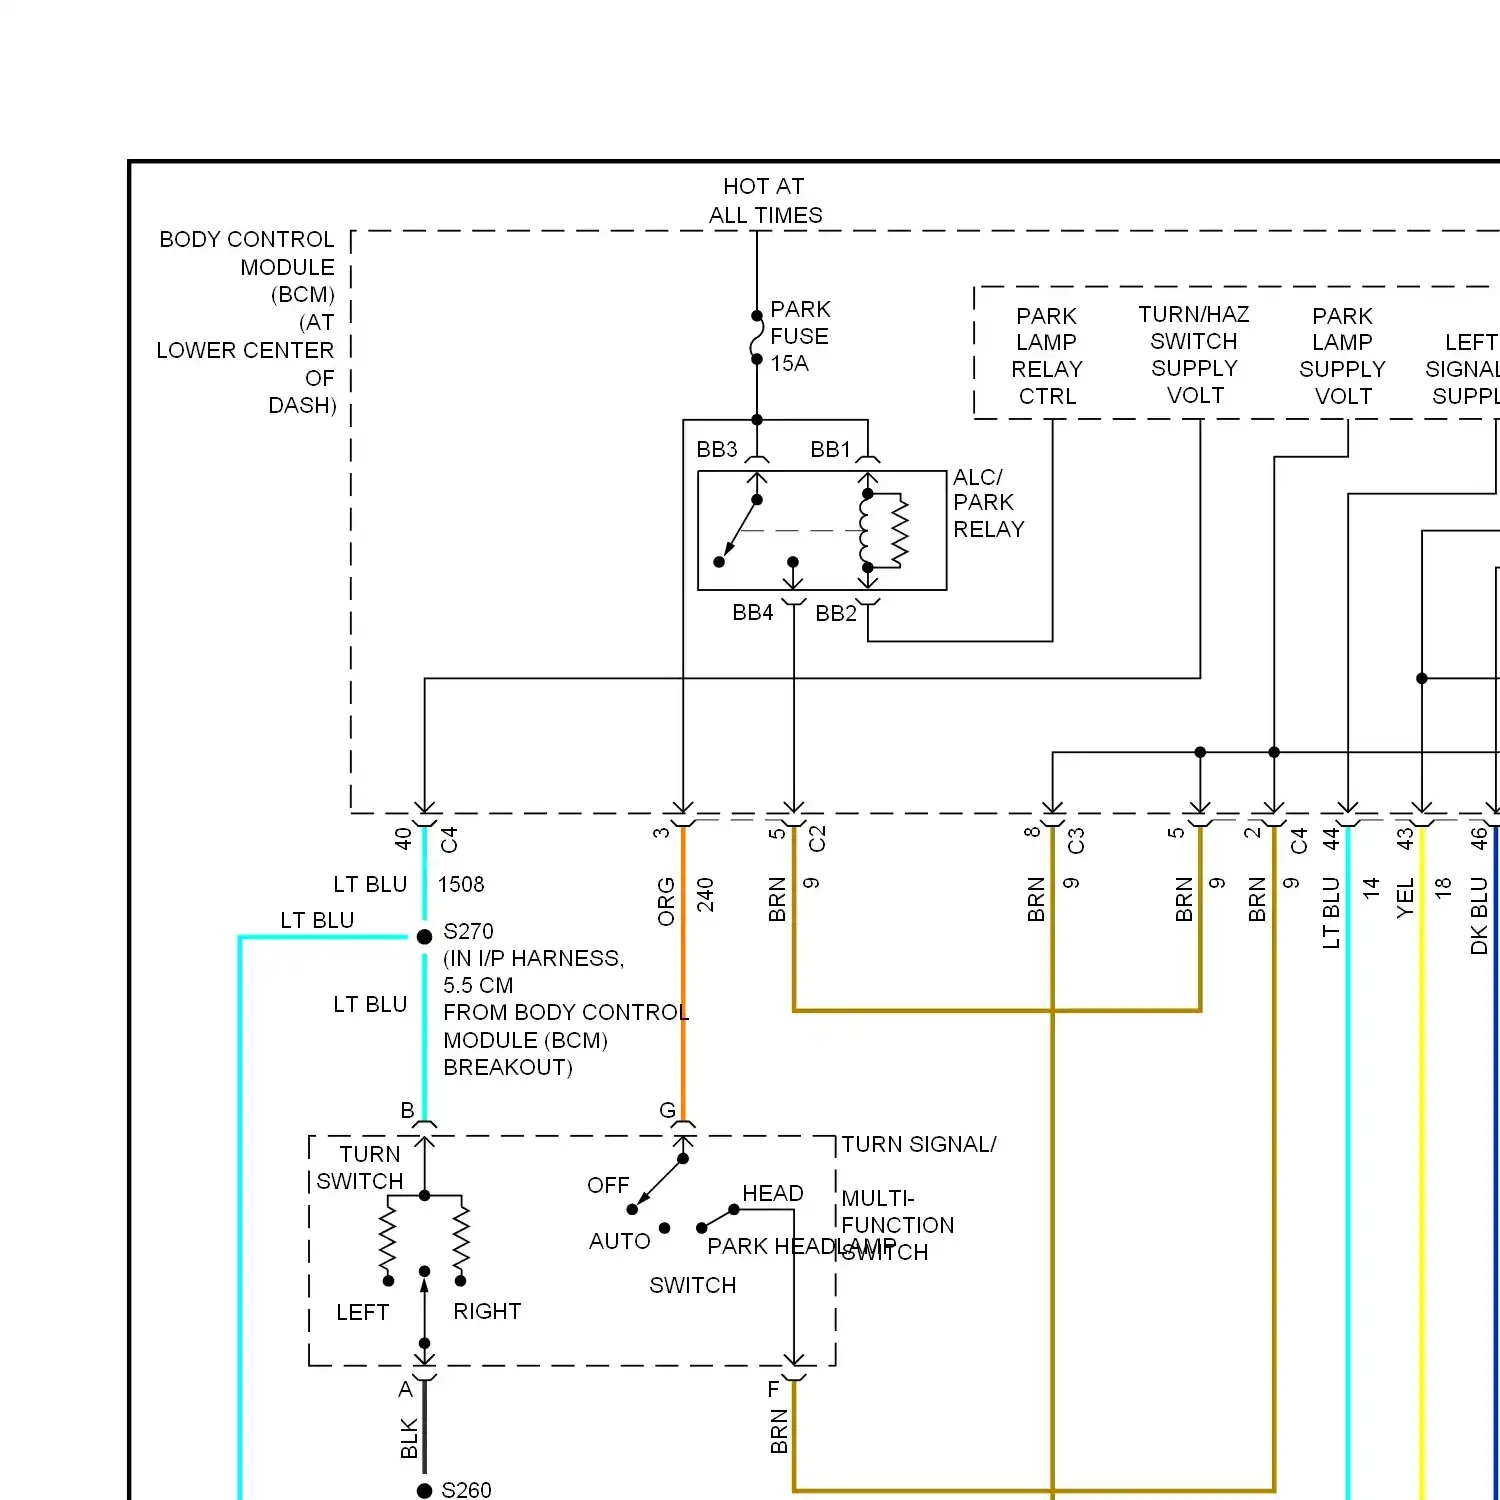Click circuit number "240"
This screenshot has width=1500, height=1500.
[705, 895]
